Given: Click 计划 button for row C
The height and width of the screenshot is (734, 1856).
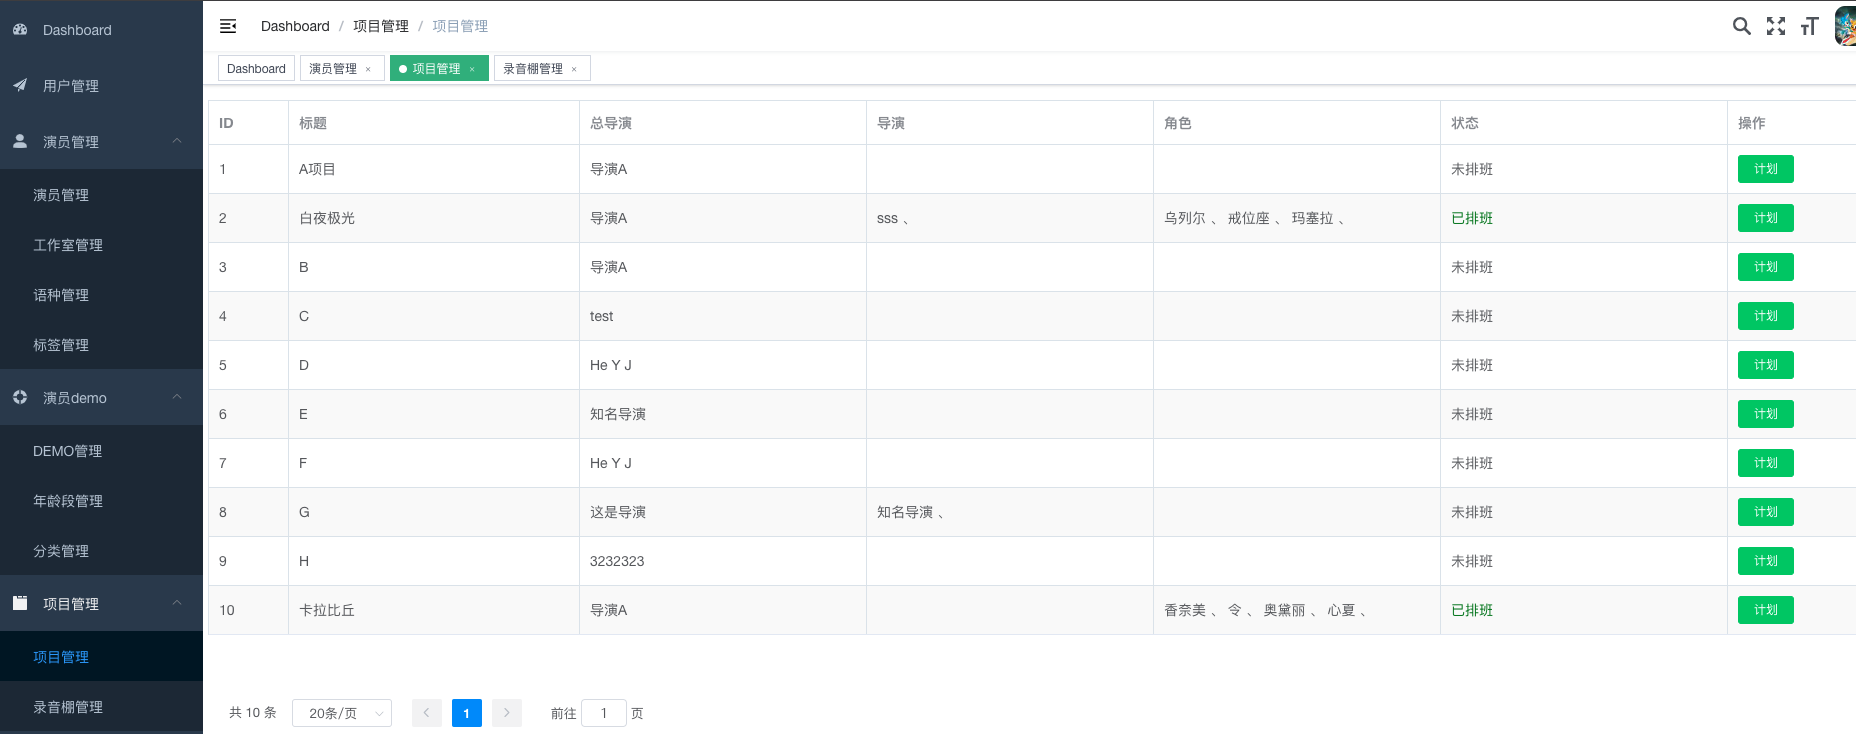Looking at the screenshot, I should coord(1765,316).
